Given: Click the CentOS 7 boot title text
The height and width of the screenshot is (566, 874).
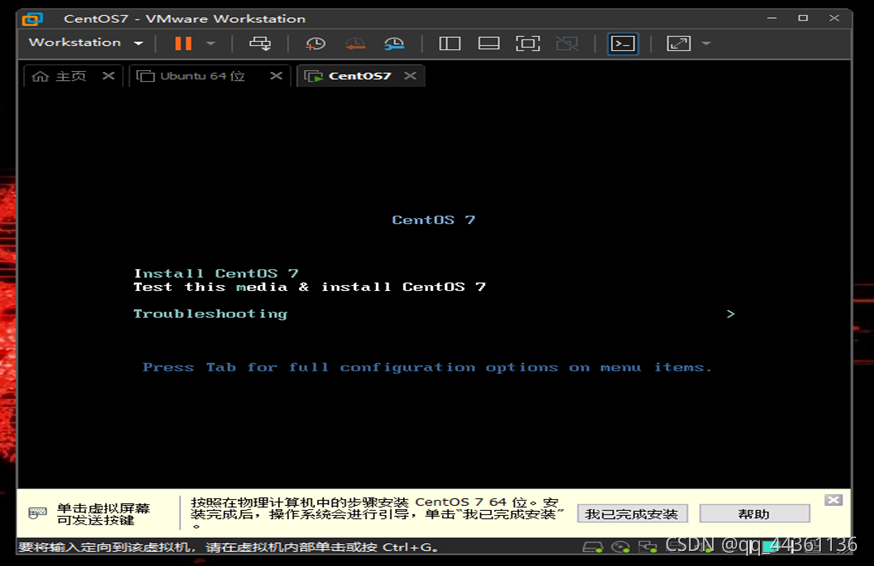Looking at the screenshot, I should [434, 220].
